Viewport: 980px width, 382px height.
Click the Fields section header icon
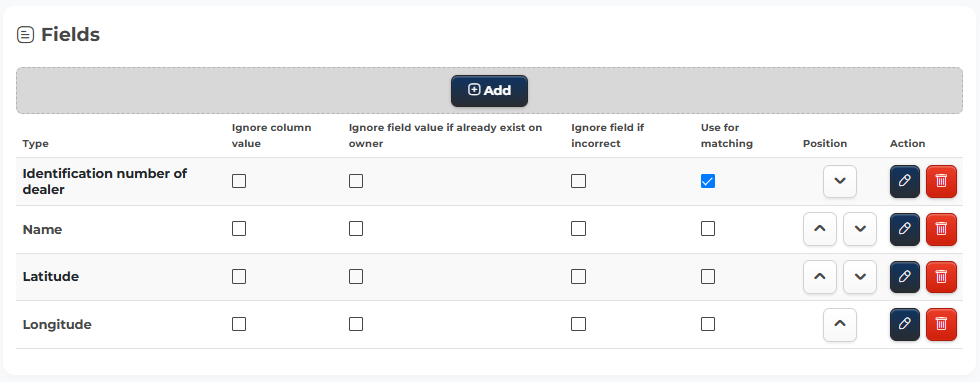coord(25,35)
